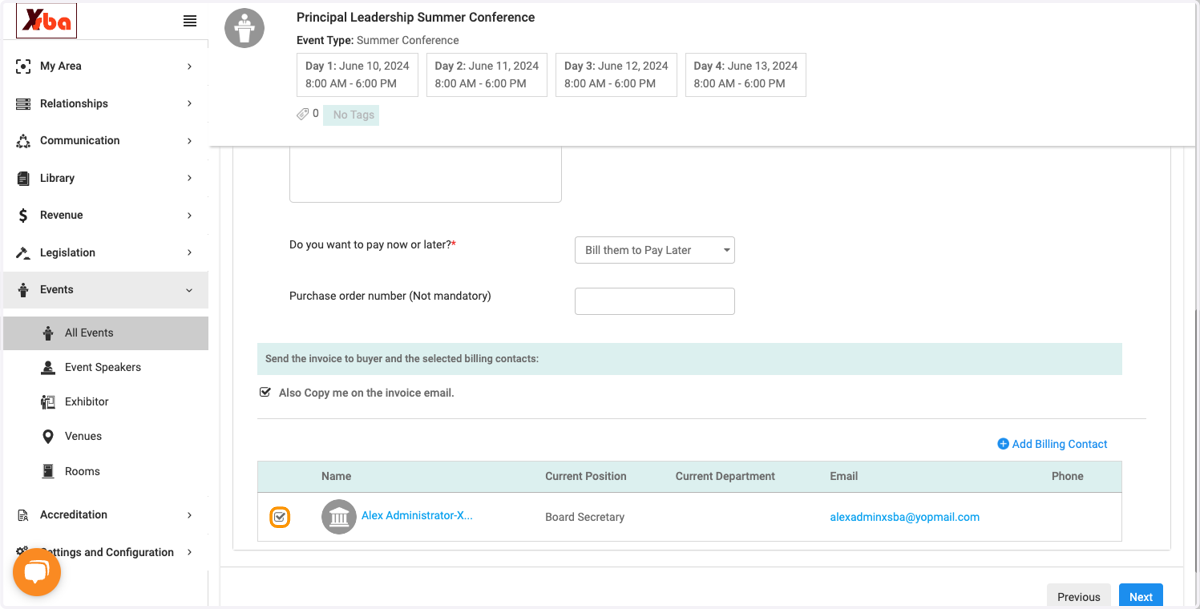Toggle Also Copy me on invoice email
Image resolution: width=1200 pixels, height=609 pixels.
265,393
